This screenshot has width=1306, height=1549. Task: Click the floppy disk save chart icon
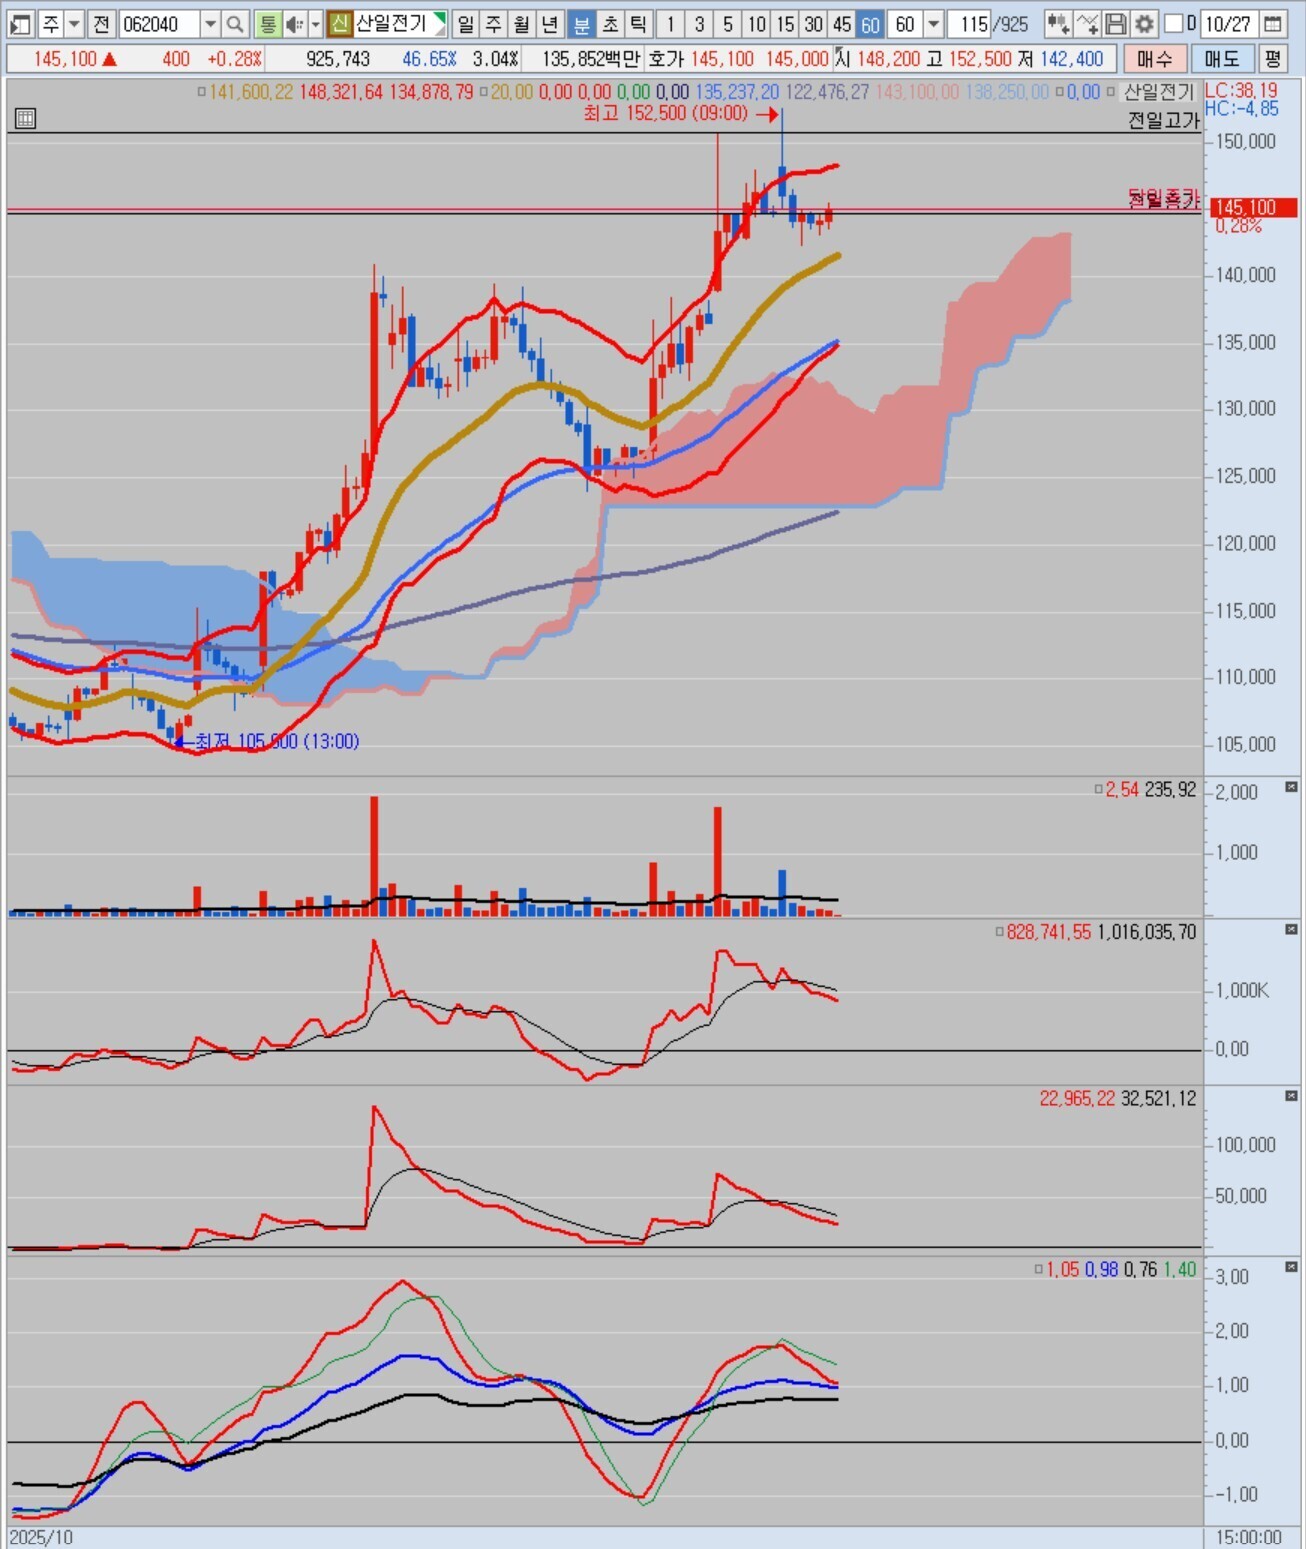coord(1116,23)
